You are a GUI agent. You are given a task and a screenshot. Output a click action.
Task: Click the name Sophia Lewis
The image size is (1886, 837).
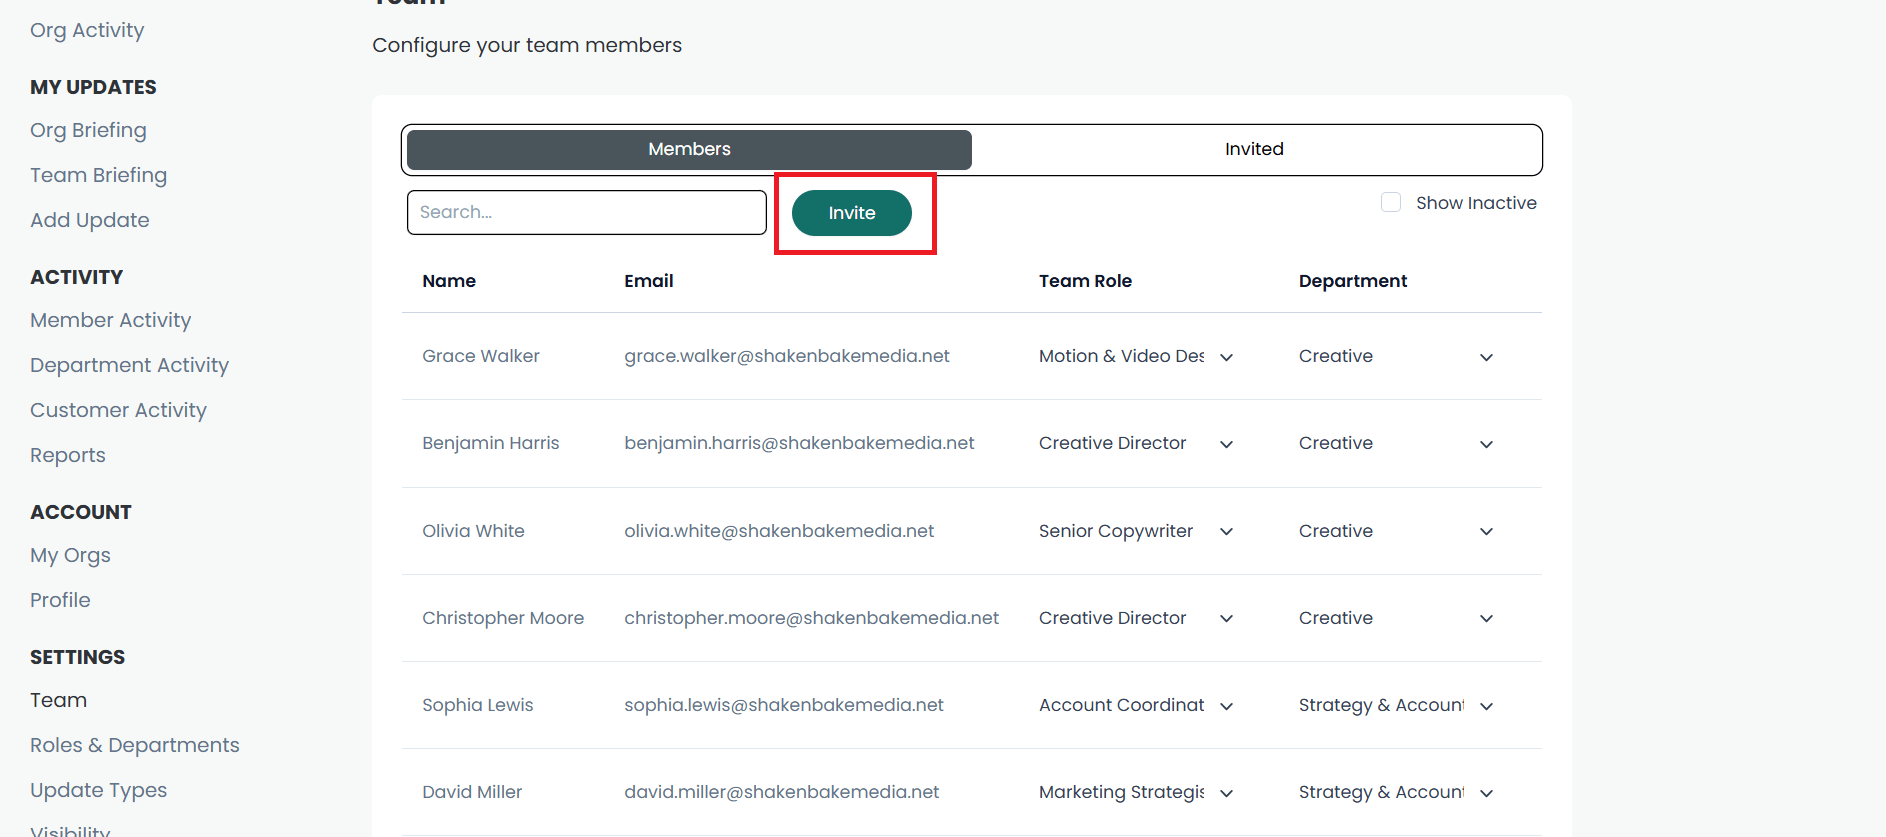coord(478,705)
